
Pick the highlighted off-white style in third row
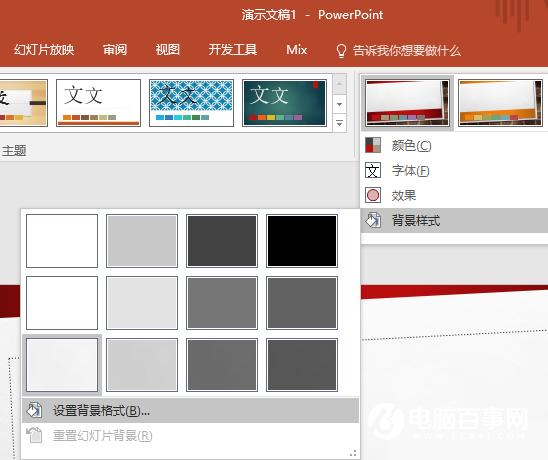62,365
